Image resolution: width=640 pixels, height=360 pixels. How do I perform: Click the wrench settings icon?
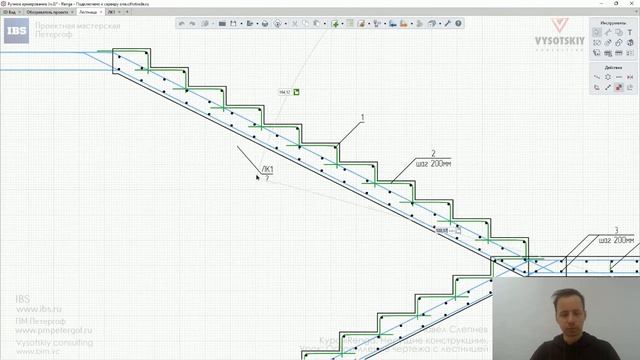coord(447,24)
